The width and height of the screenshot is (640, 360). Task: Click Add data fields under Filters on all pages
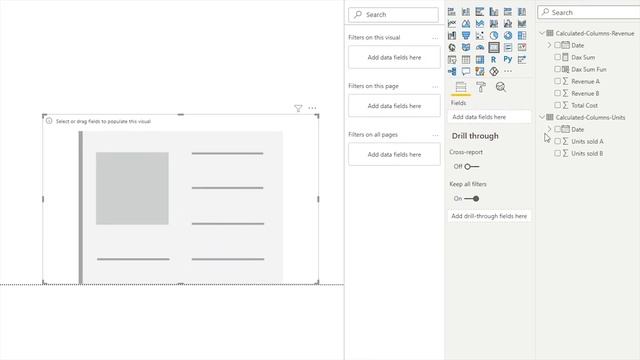[x=394, y=155]
